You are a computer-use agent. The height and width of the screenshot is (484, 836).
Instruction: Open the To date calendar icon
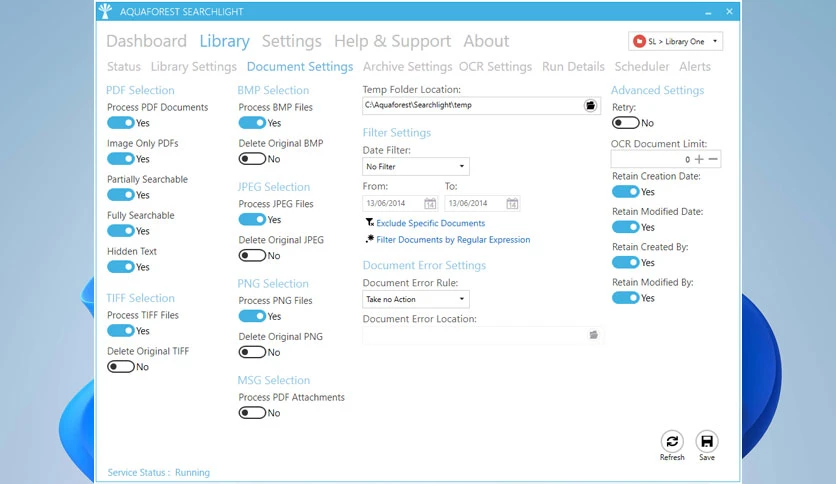point(512,204)
